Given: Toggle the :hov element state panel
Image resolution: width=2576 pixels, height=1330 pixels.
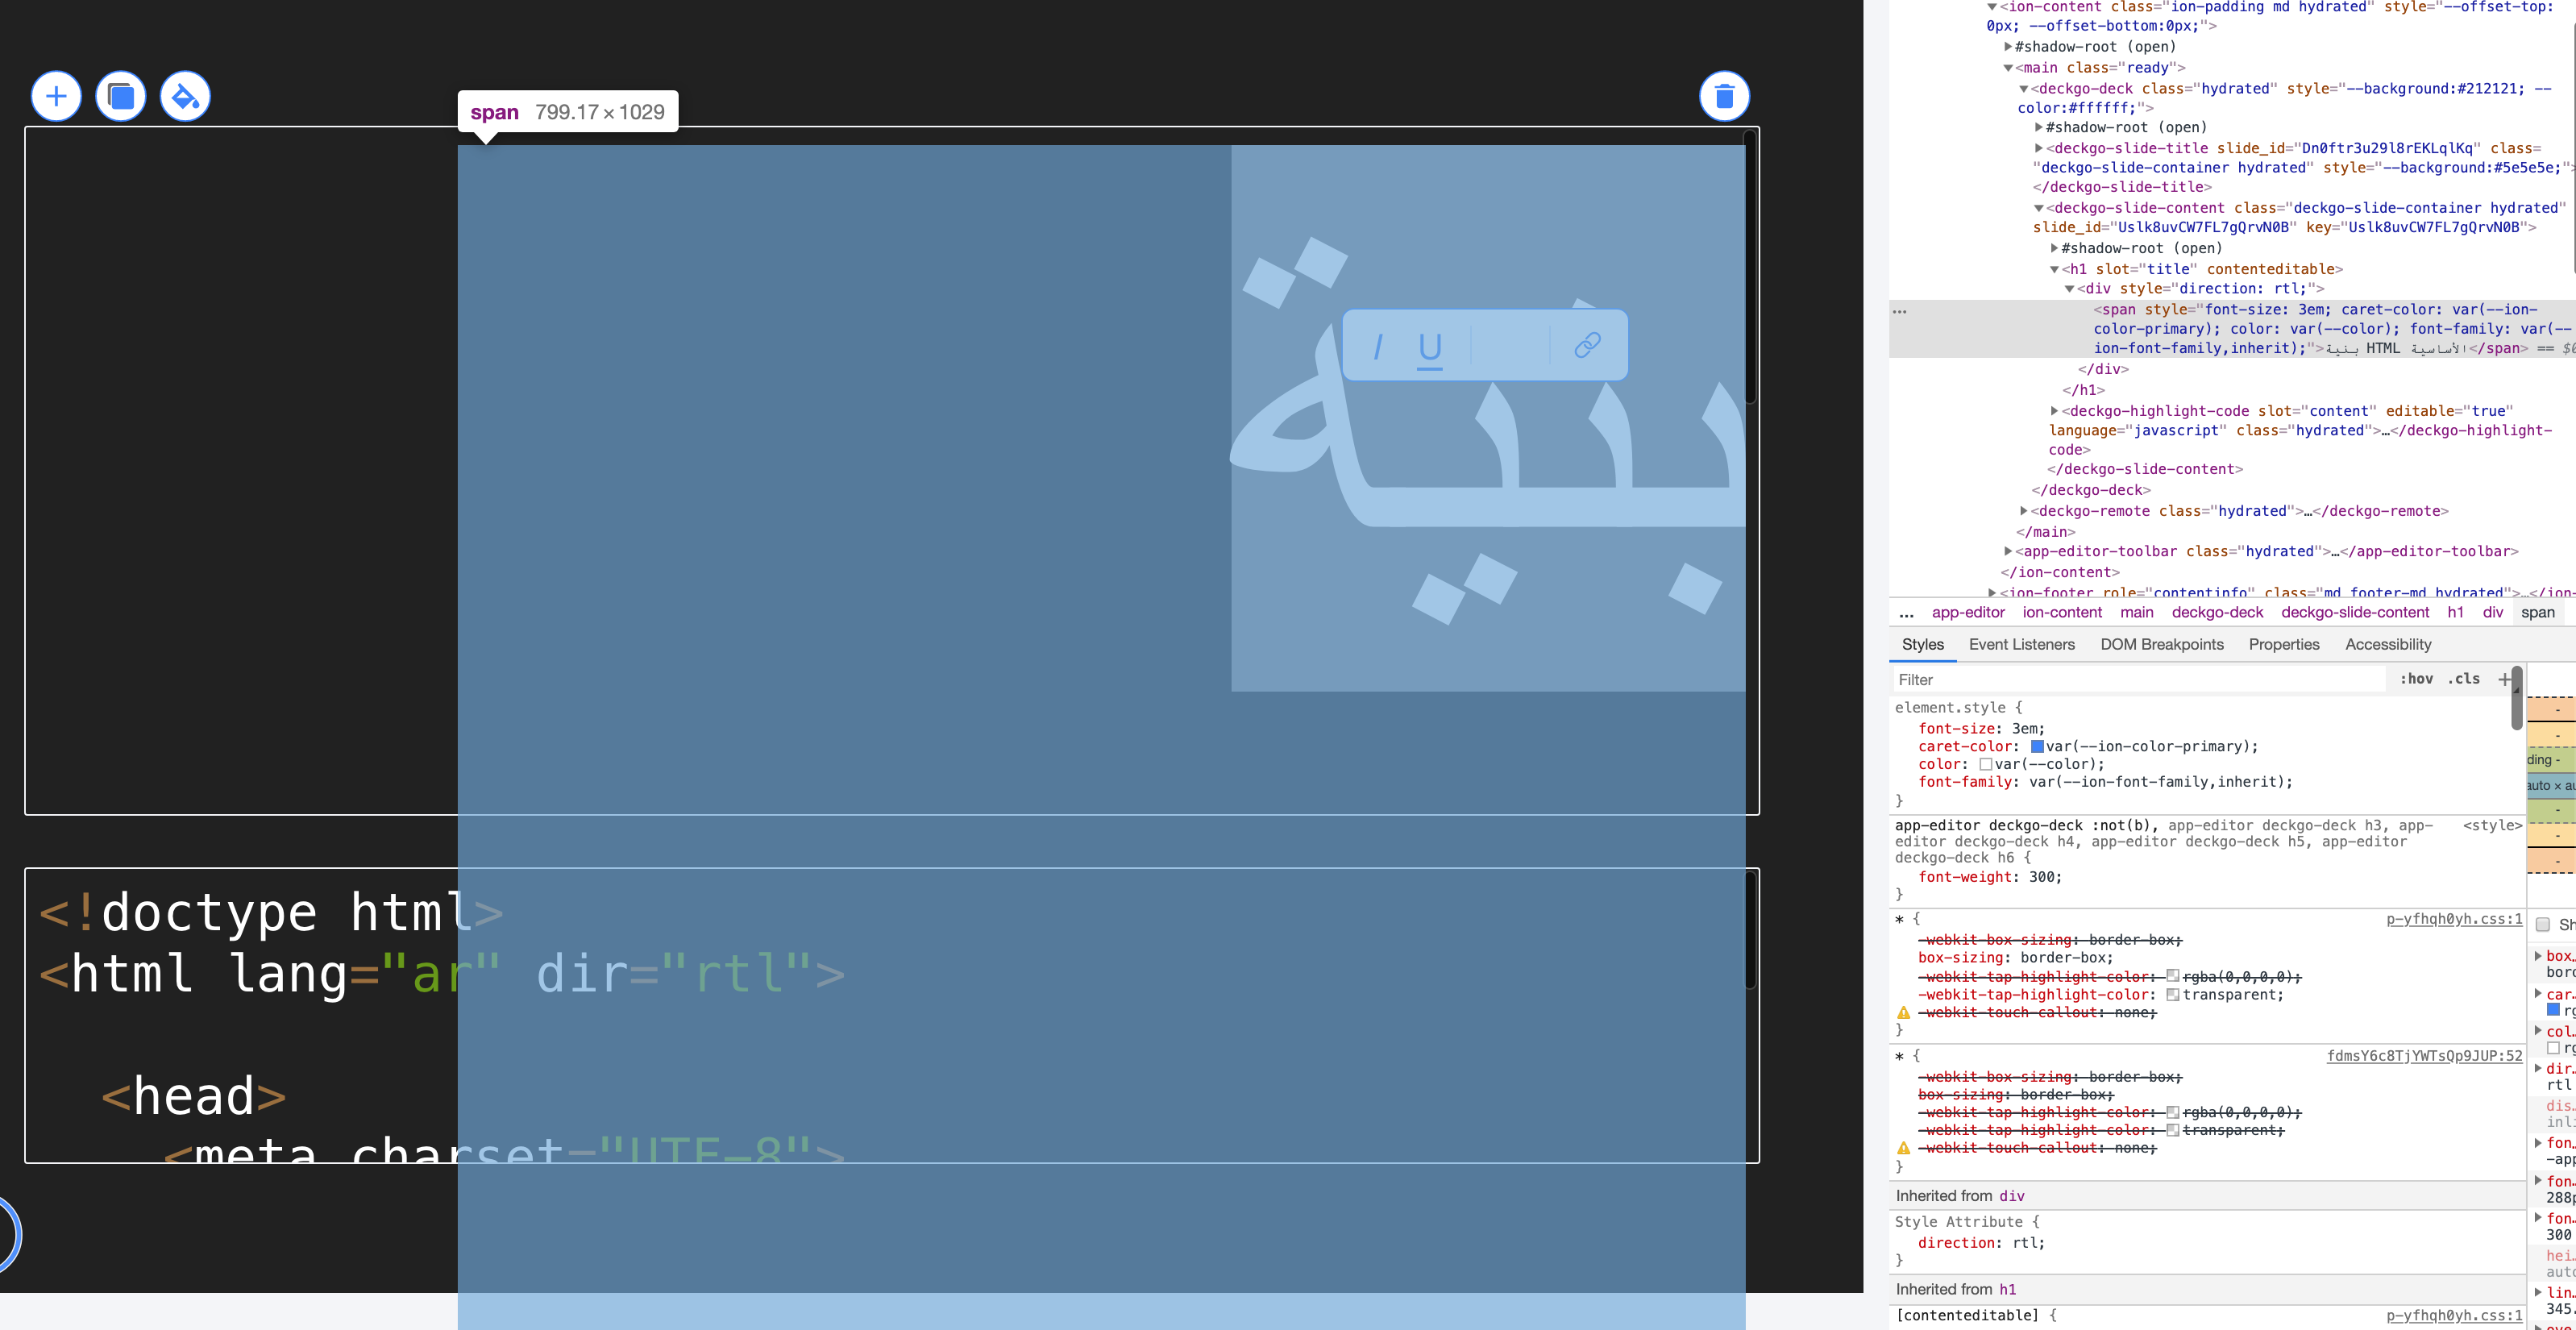Looking at the screenshot, I should pyautogui.click(x=2416, y=679).
